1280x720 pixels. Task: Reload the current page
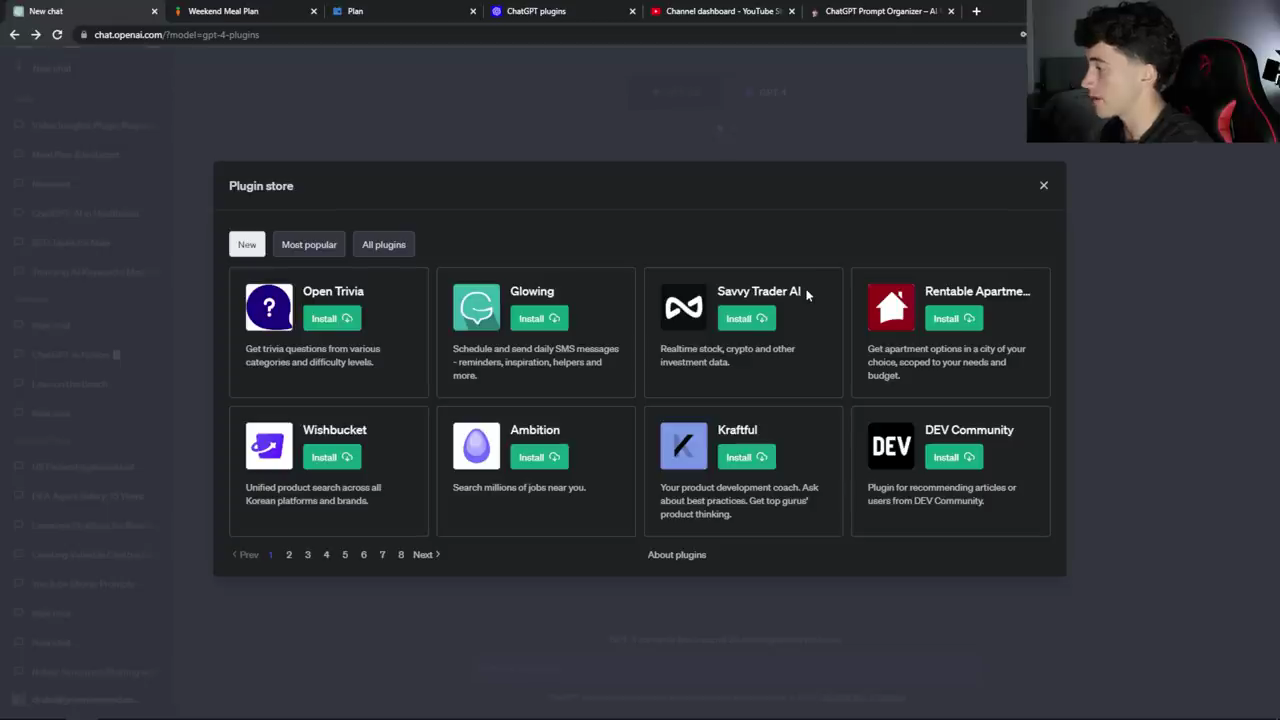pos(57,34)
